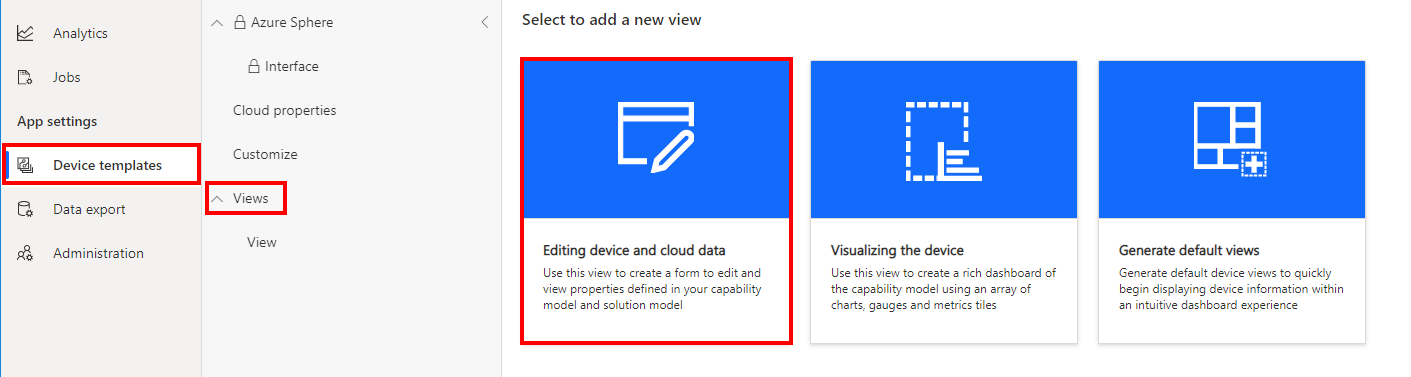Collapse the Views section chevron
This screenshot has height=377, width=1411.
[x=218, y=198]
